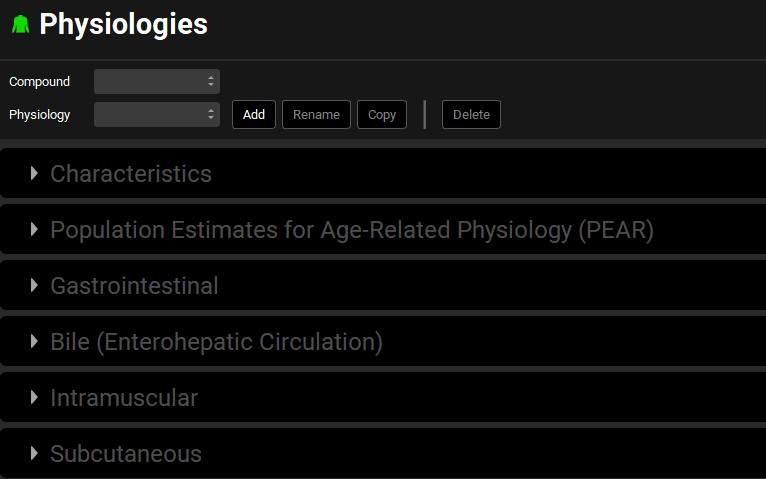Screen dimensions: 766x479
Task: Click the Copy physiology button
Action: tap(382, 114)
